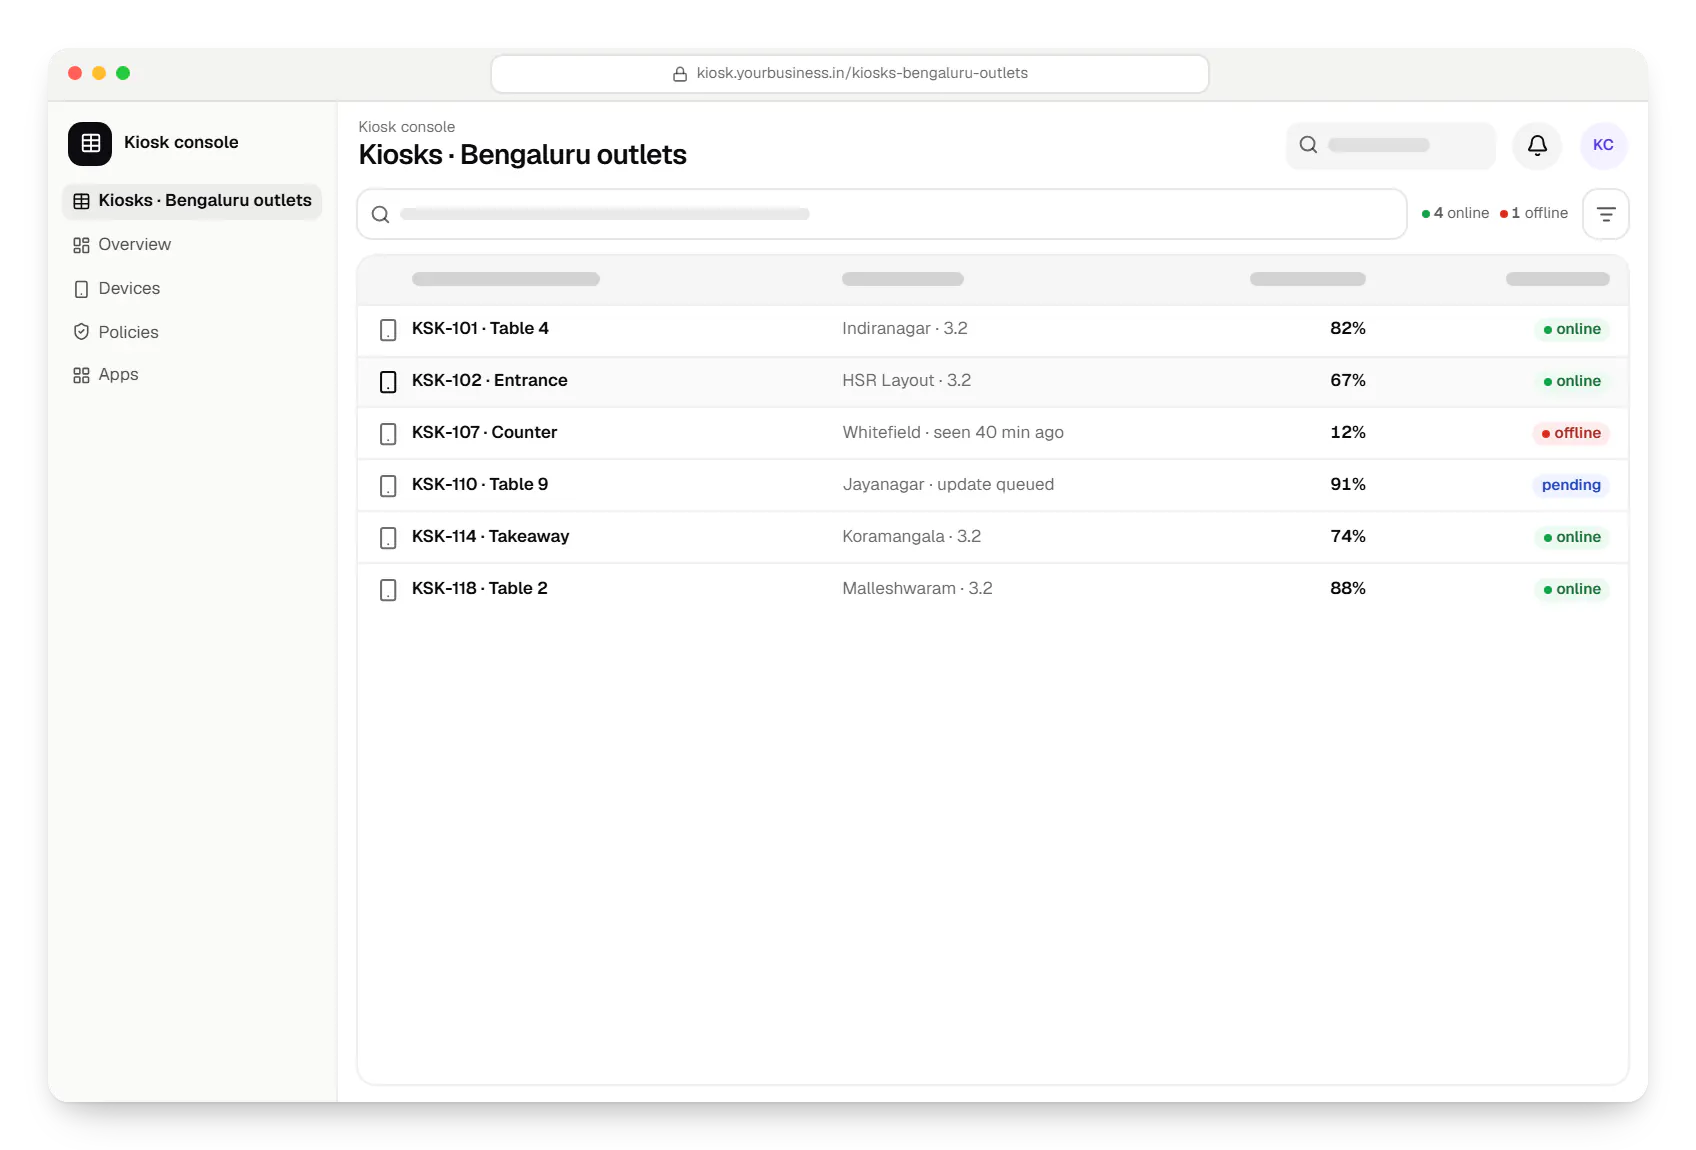The image size is (1696, 1150).
Task: Click the 'Kiosk console' breadcrumb above title
Action: (x=407, y=127)
